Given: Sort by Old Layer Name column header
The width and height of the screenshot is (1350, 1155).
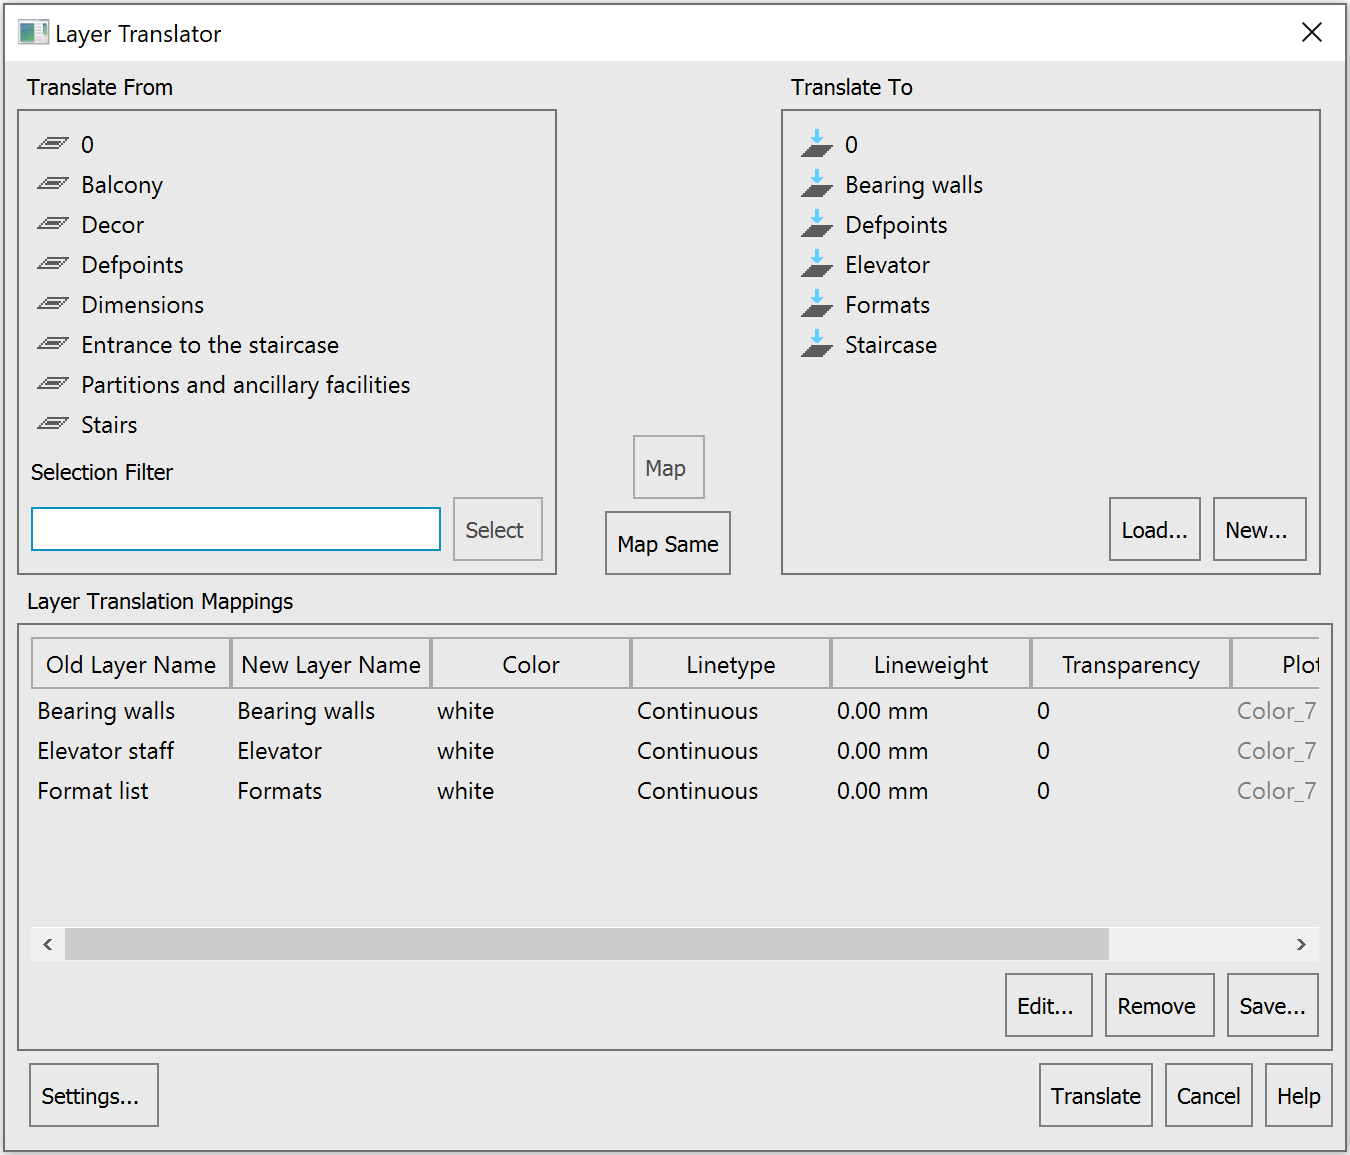Looking at the screenshot, I should click(x=131, y=665).
